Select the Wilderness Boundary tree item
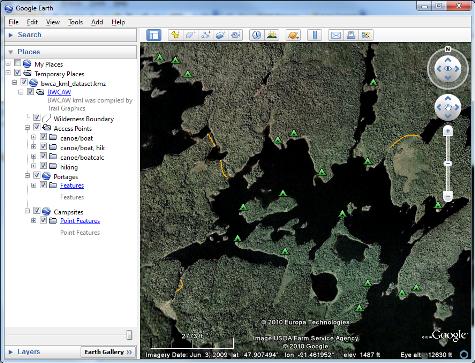475x363 pixels. (x=84, y=119)
